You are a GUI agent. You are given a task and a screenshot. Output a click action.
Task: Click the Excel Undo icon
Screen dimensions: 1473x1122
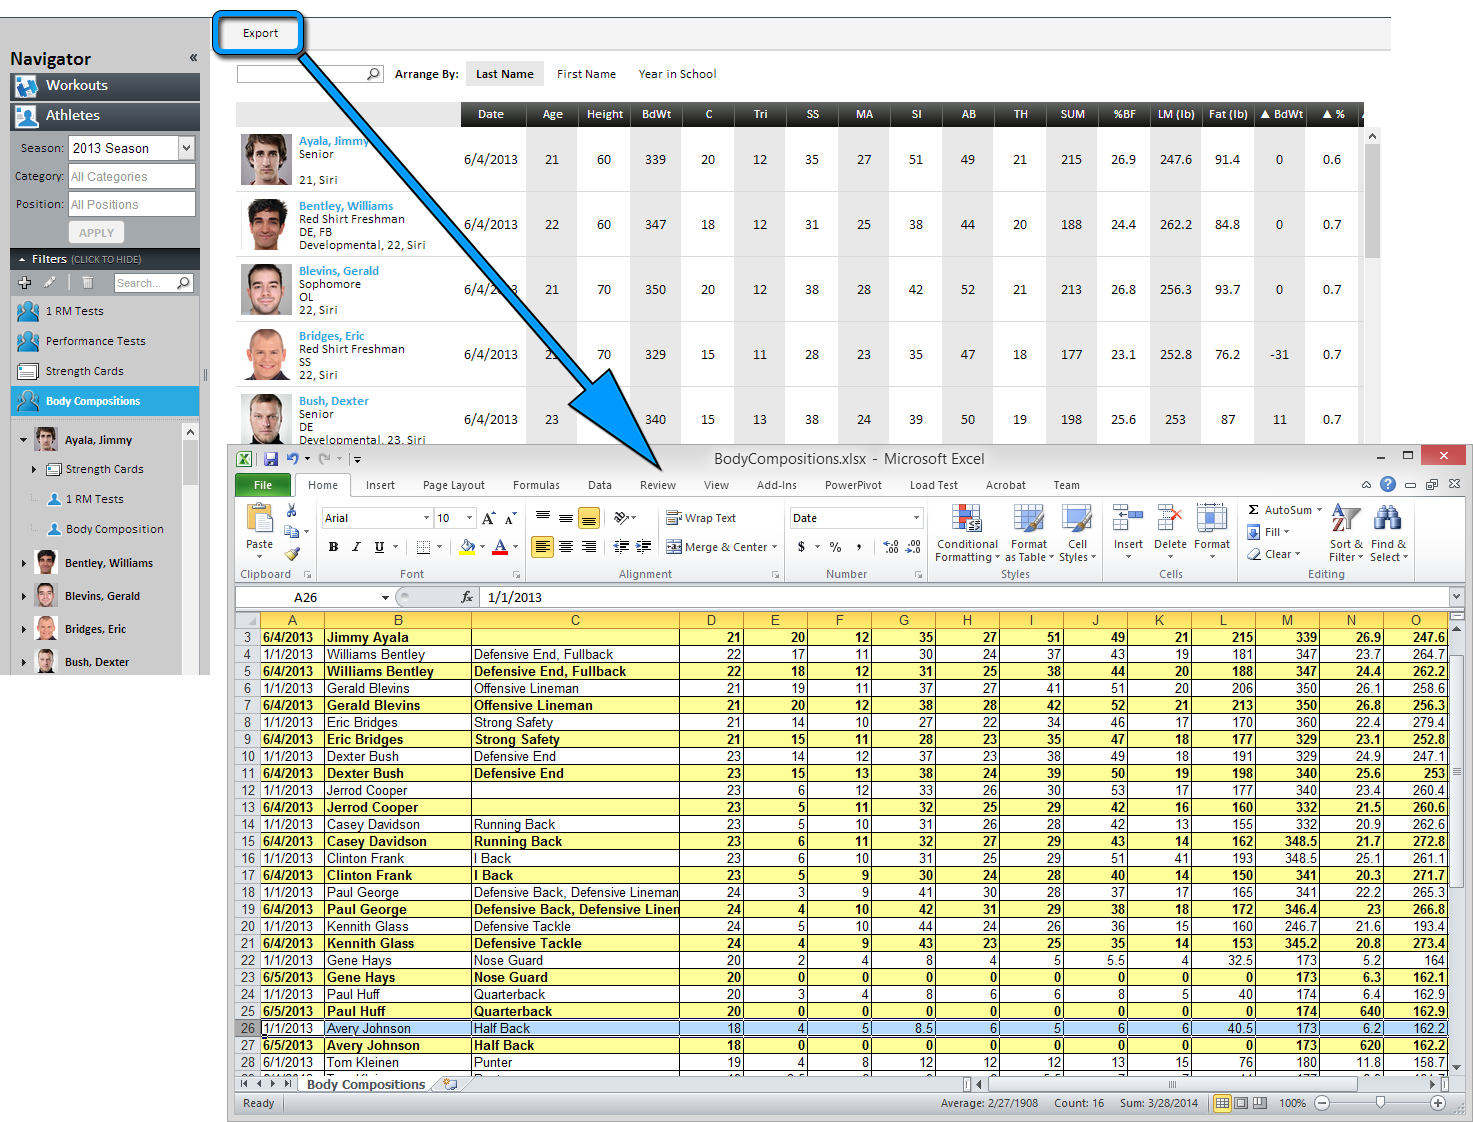point(293,459)
